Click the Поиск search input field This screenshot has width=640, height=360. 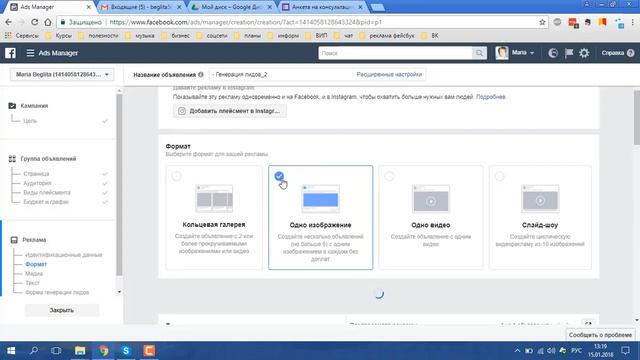click(396, 53)
